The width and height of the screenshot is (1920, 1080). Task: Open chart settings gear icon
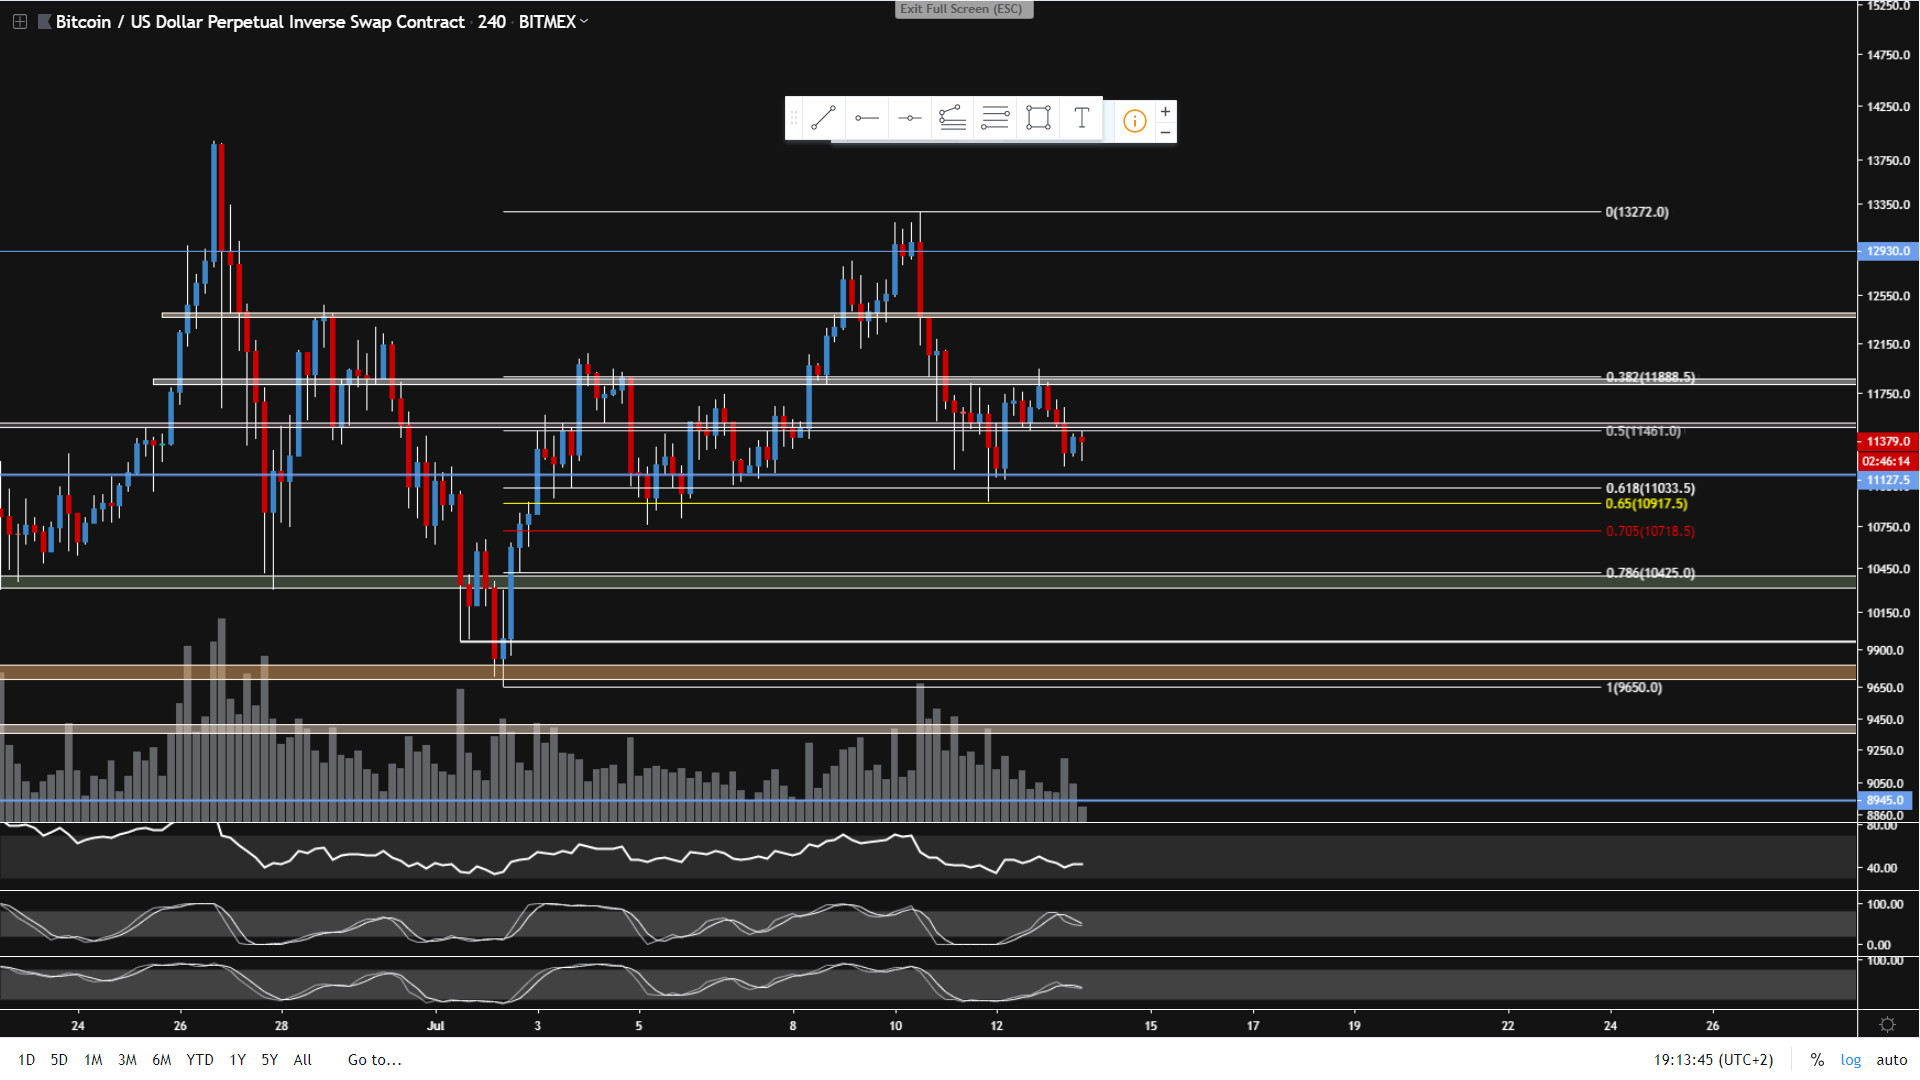(1887, 1025)
